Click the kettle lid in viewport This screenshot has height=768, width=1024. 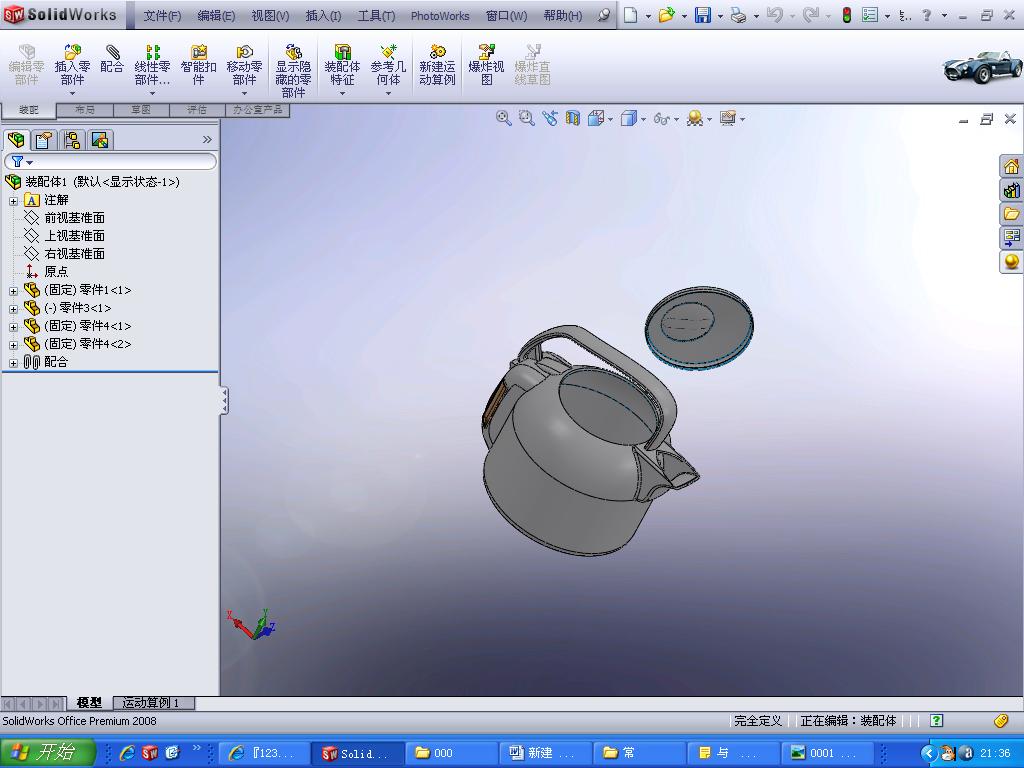pos(699,328)
